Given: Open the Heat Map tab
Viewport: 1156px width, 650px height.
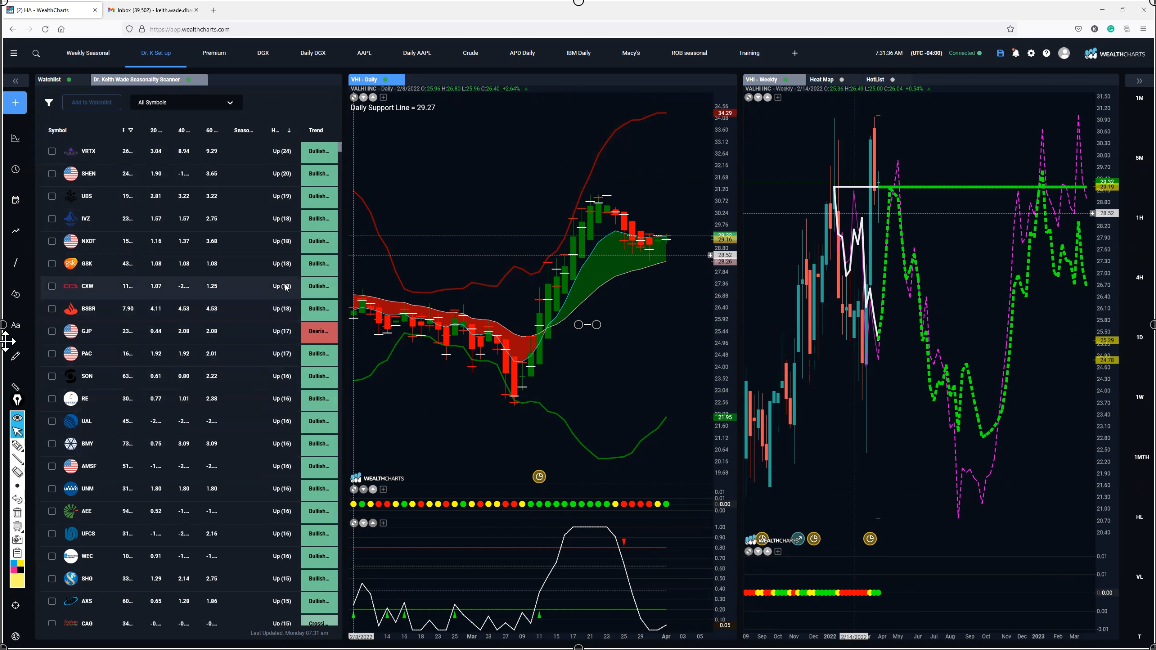Looking at the screenshot, I should point(821,80).
